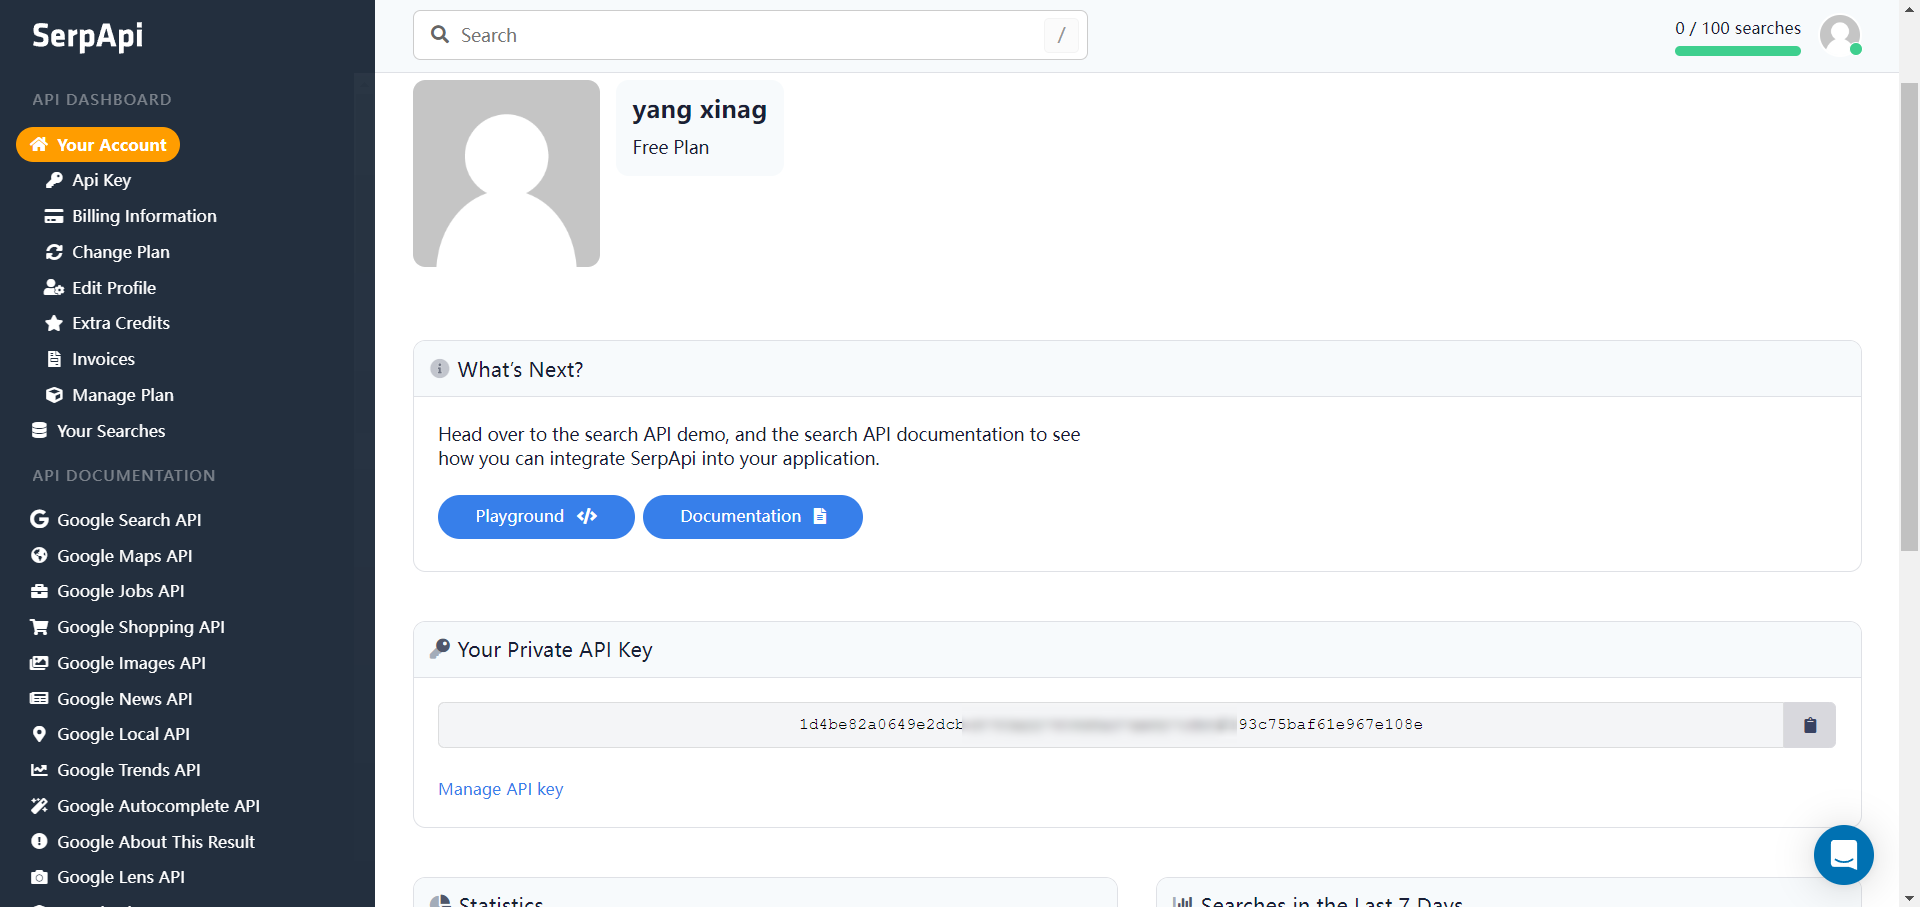Open the user avatar menu in header
Image resolution: width=1920 pixels, height=907 pixels.
pos(1840,36)
